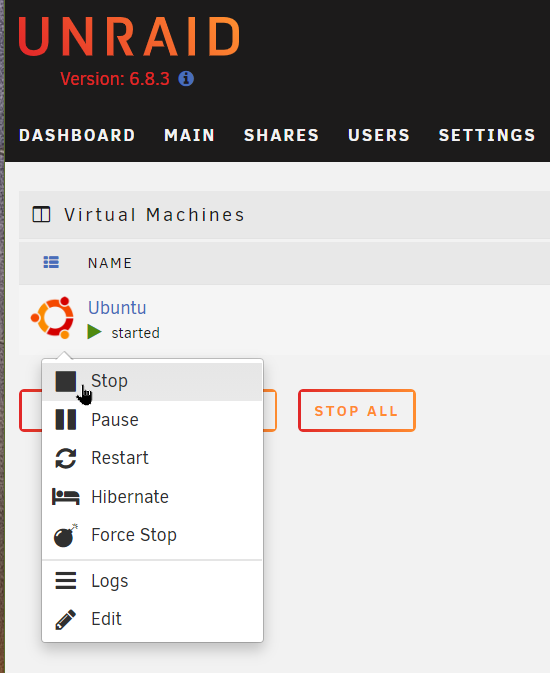550x673 pixels.
Task: Click the Edit pencil icon
Action: click(66, 619)
